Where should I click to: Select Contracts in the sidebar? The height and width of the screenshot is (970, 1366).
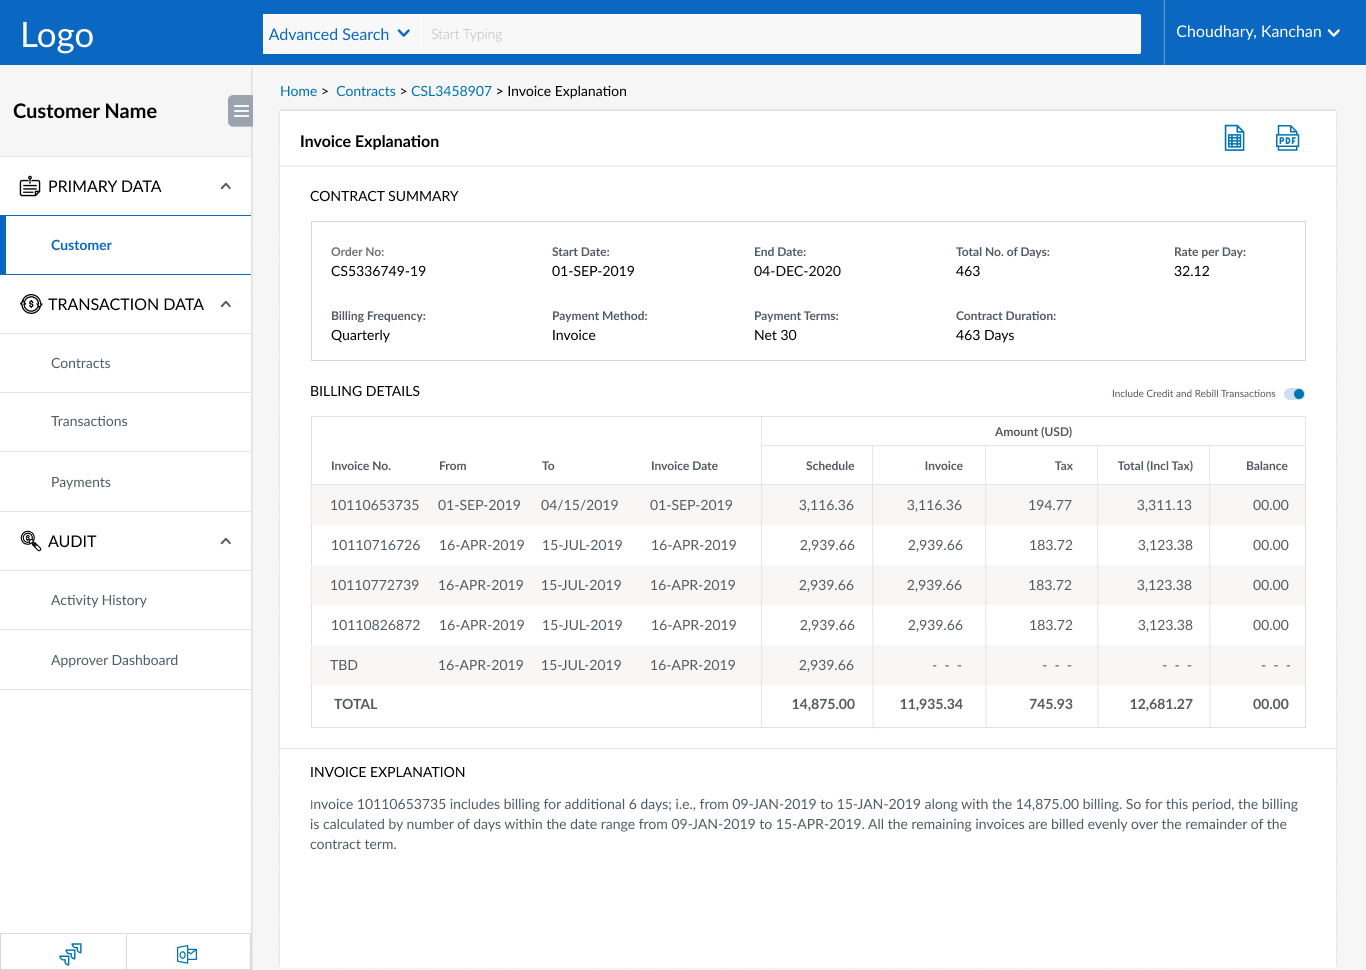(x=81, y=363)
